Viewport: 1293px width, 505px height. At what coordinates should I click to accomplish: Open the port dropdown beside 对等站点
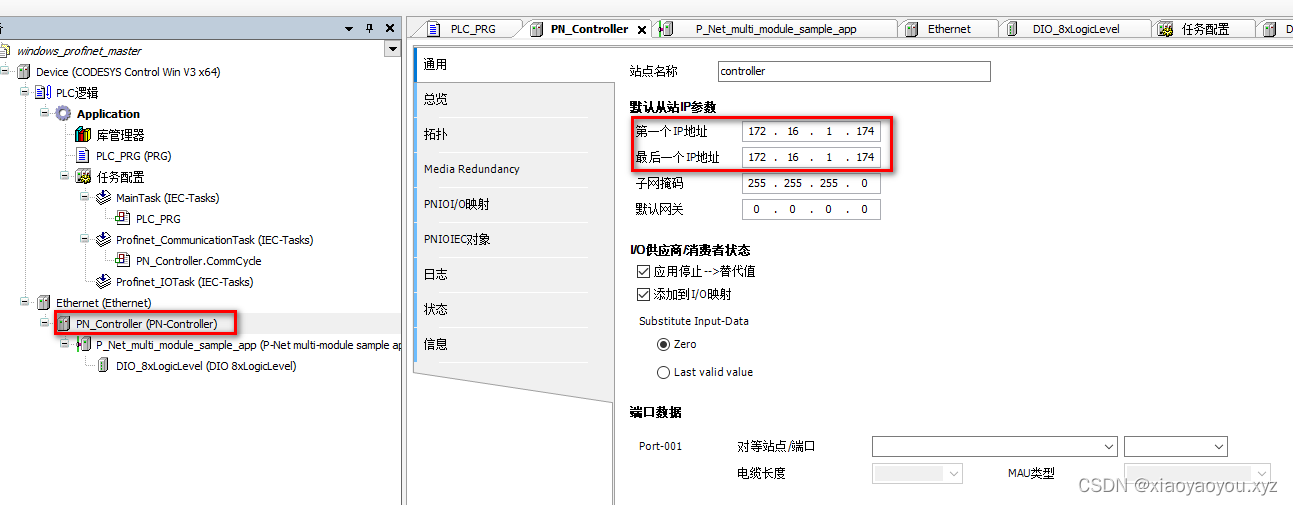coord(1218,447)
